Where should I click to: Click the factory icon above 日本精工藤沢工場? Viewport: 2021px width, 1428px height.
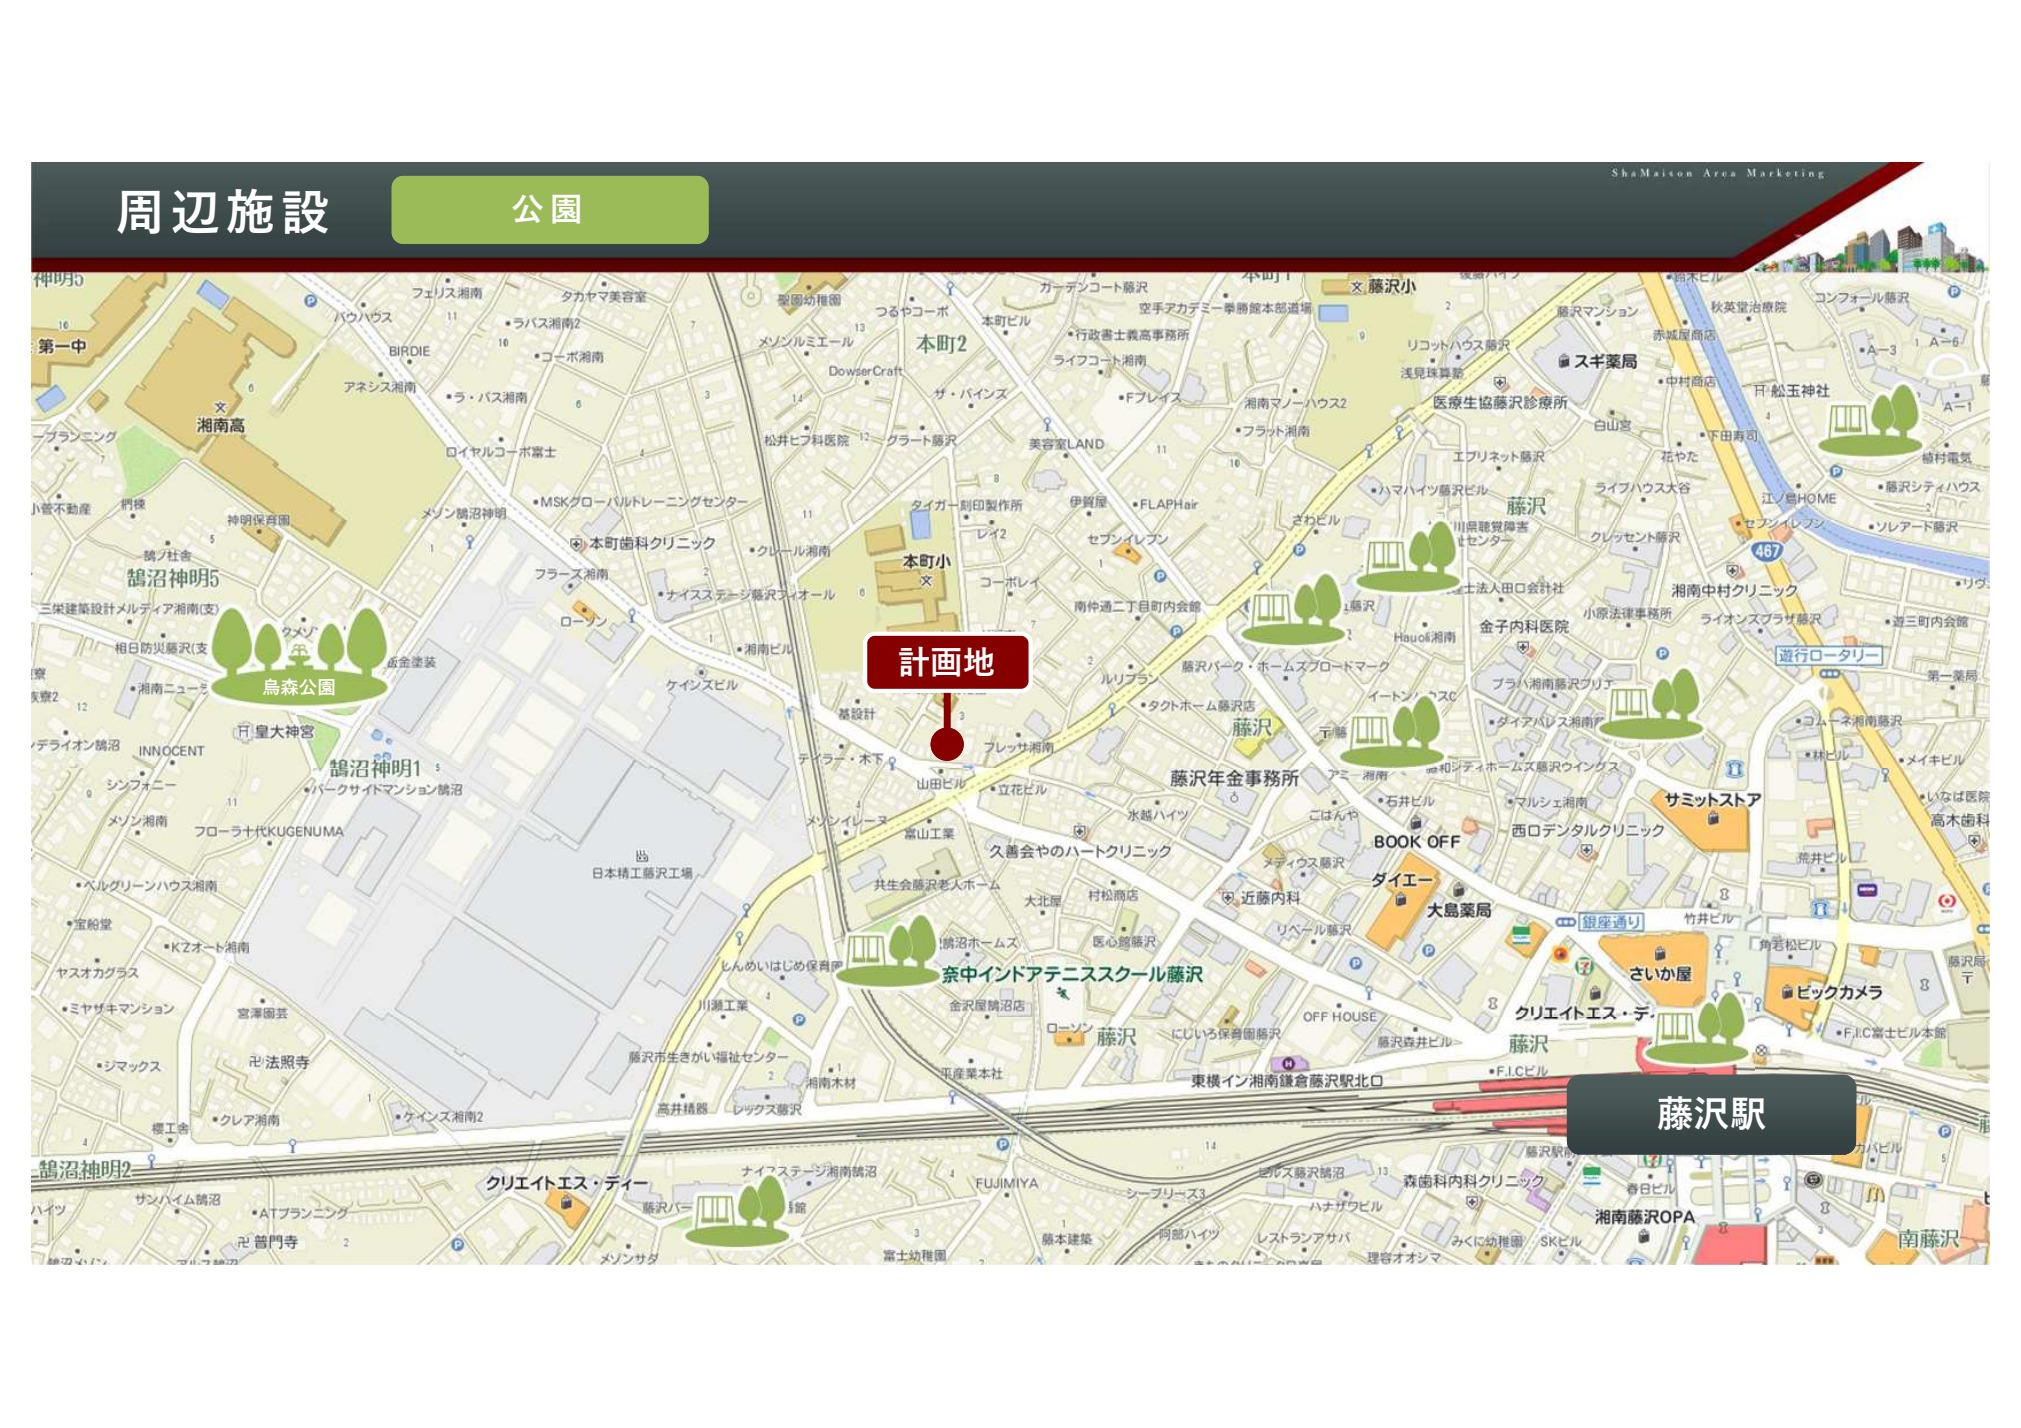tap(641, 856)
